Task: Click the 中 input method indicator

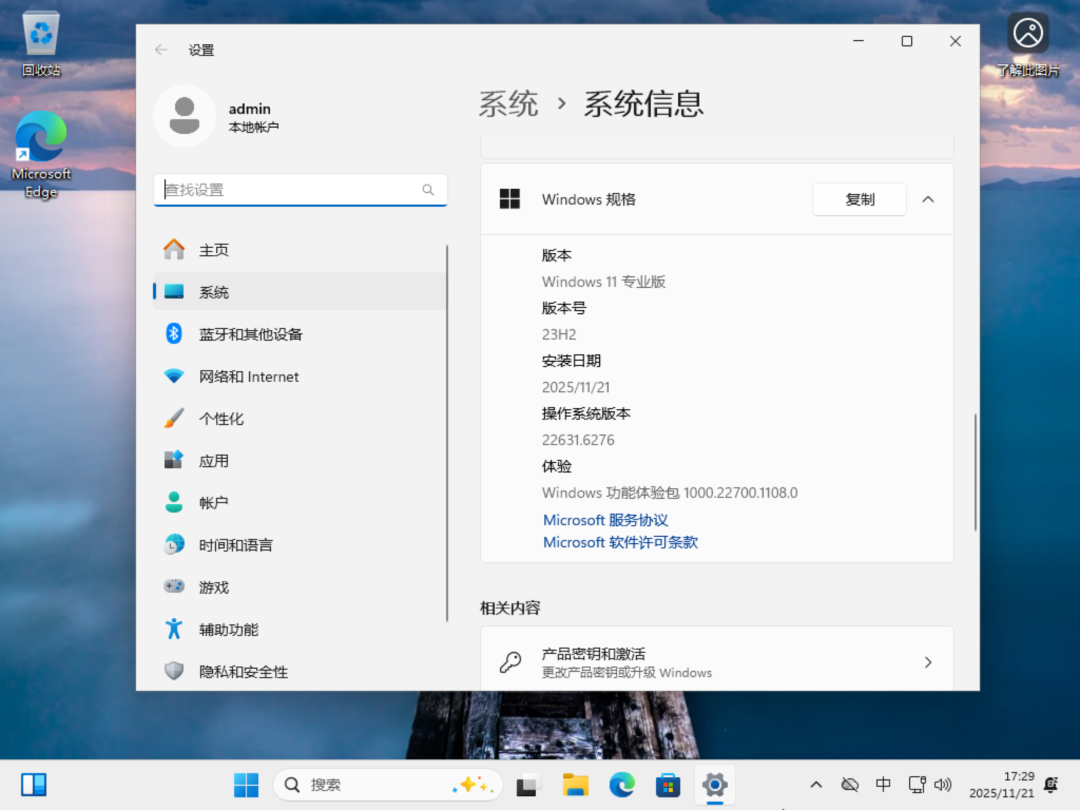Action: 883,785
